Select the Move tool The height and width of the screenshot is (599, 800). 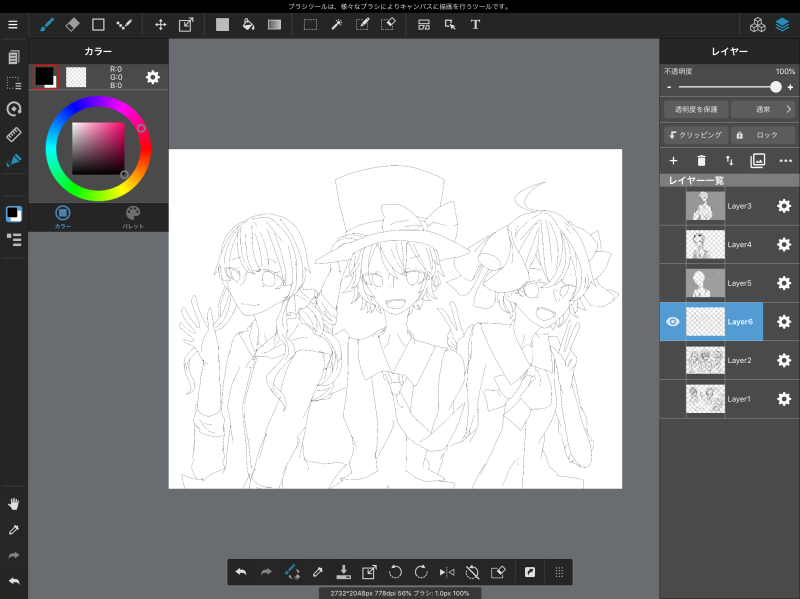tap(160, 24)
